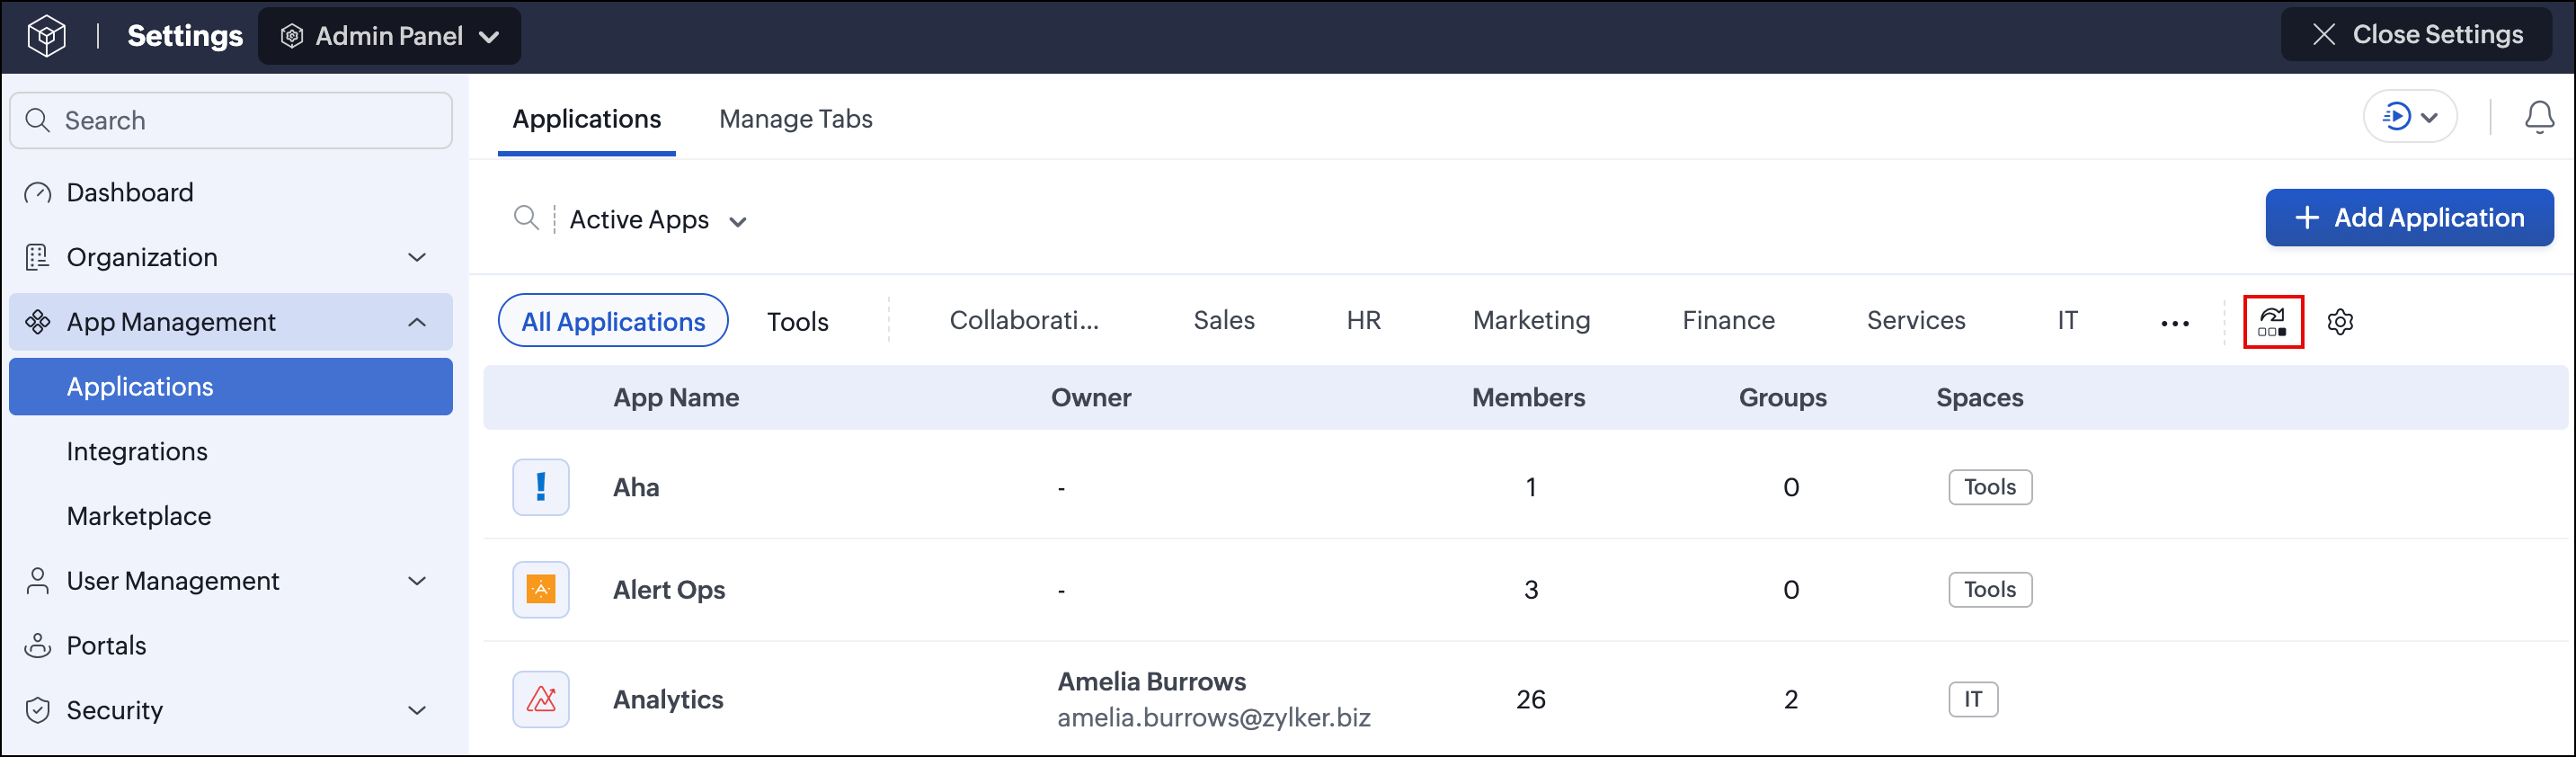Click owner Amelia Burrows name
Image resolution: width=2576 pixels, height=757 pixels.
(1152, 682)
